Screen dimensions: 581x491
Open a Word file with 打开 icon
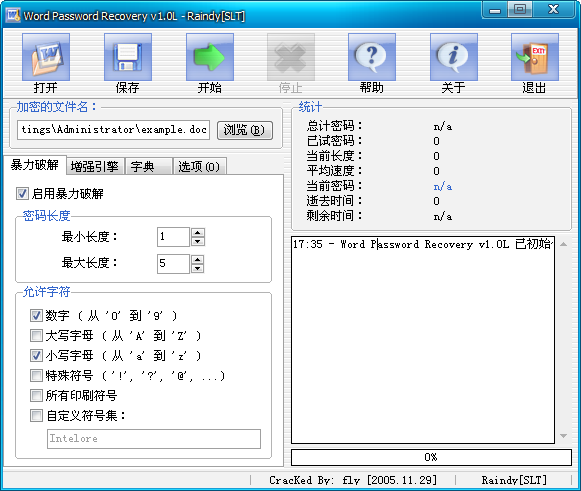(x=46, y=57)
